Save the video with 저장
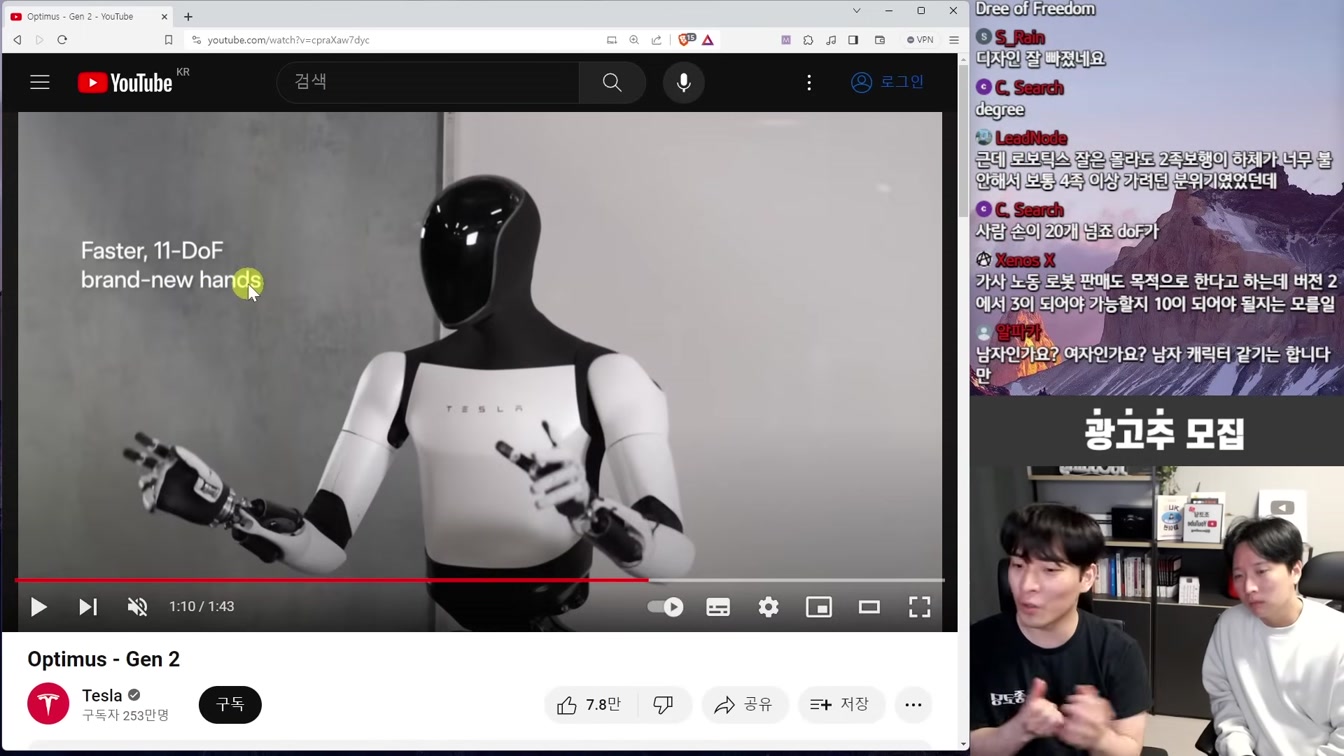This screenshot has height=756, width=1344. pyautogui.click(x=840, y=705)
